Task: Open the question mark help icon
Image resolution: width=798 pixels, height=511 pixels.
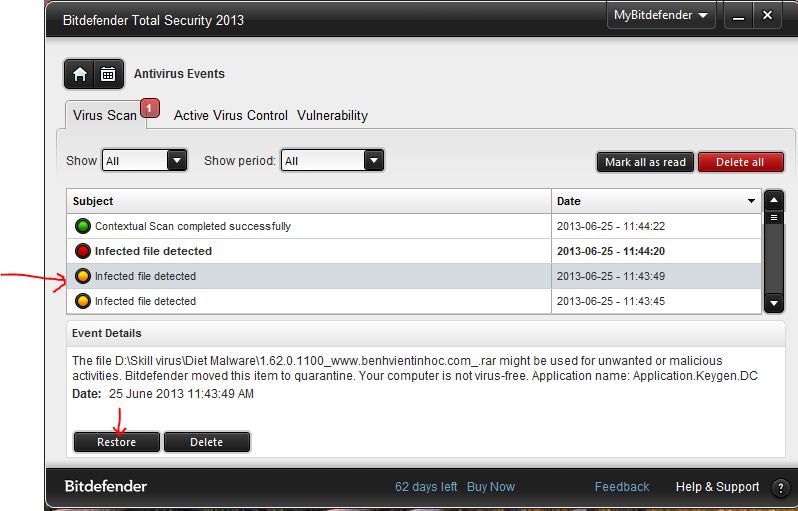Action: point(780,488)
